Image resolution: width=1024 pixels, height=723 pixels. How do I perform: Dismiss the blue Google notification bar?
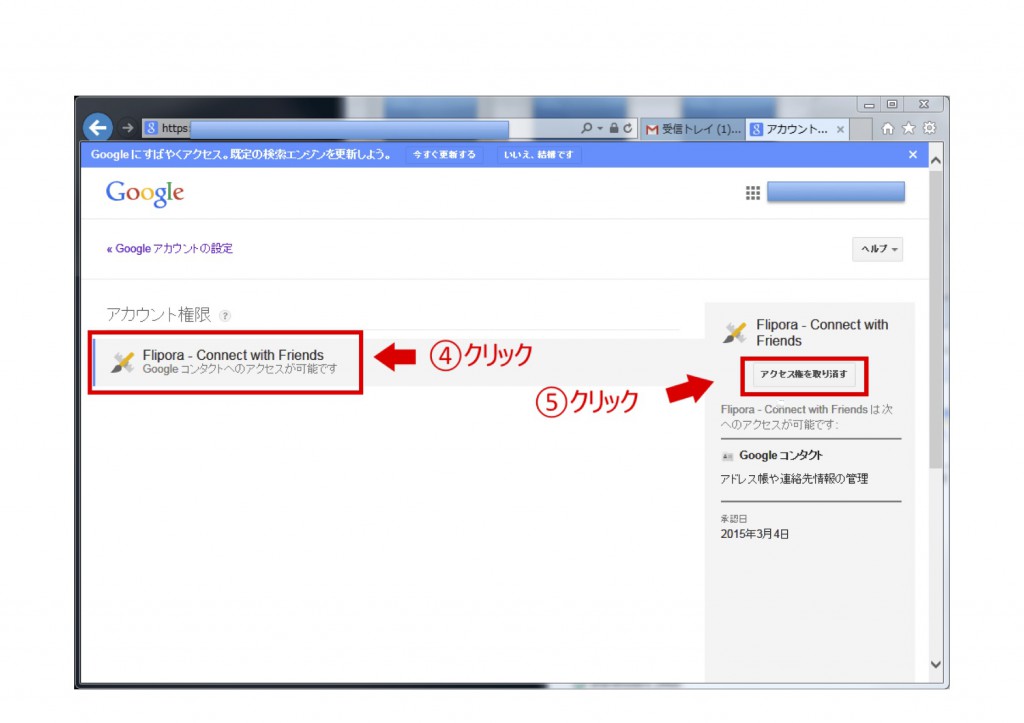pyautogui.click(x=912, y=155)
